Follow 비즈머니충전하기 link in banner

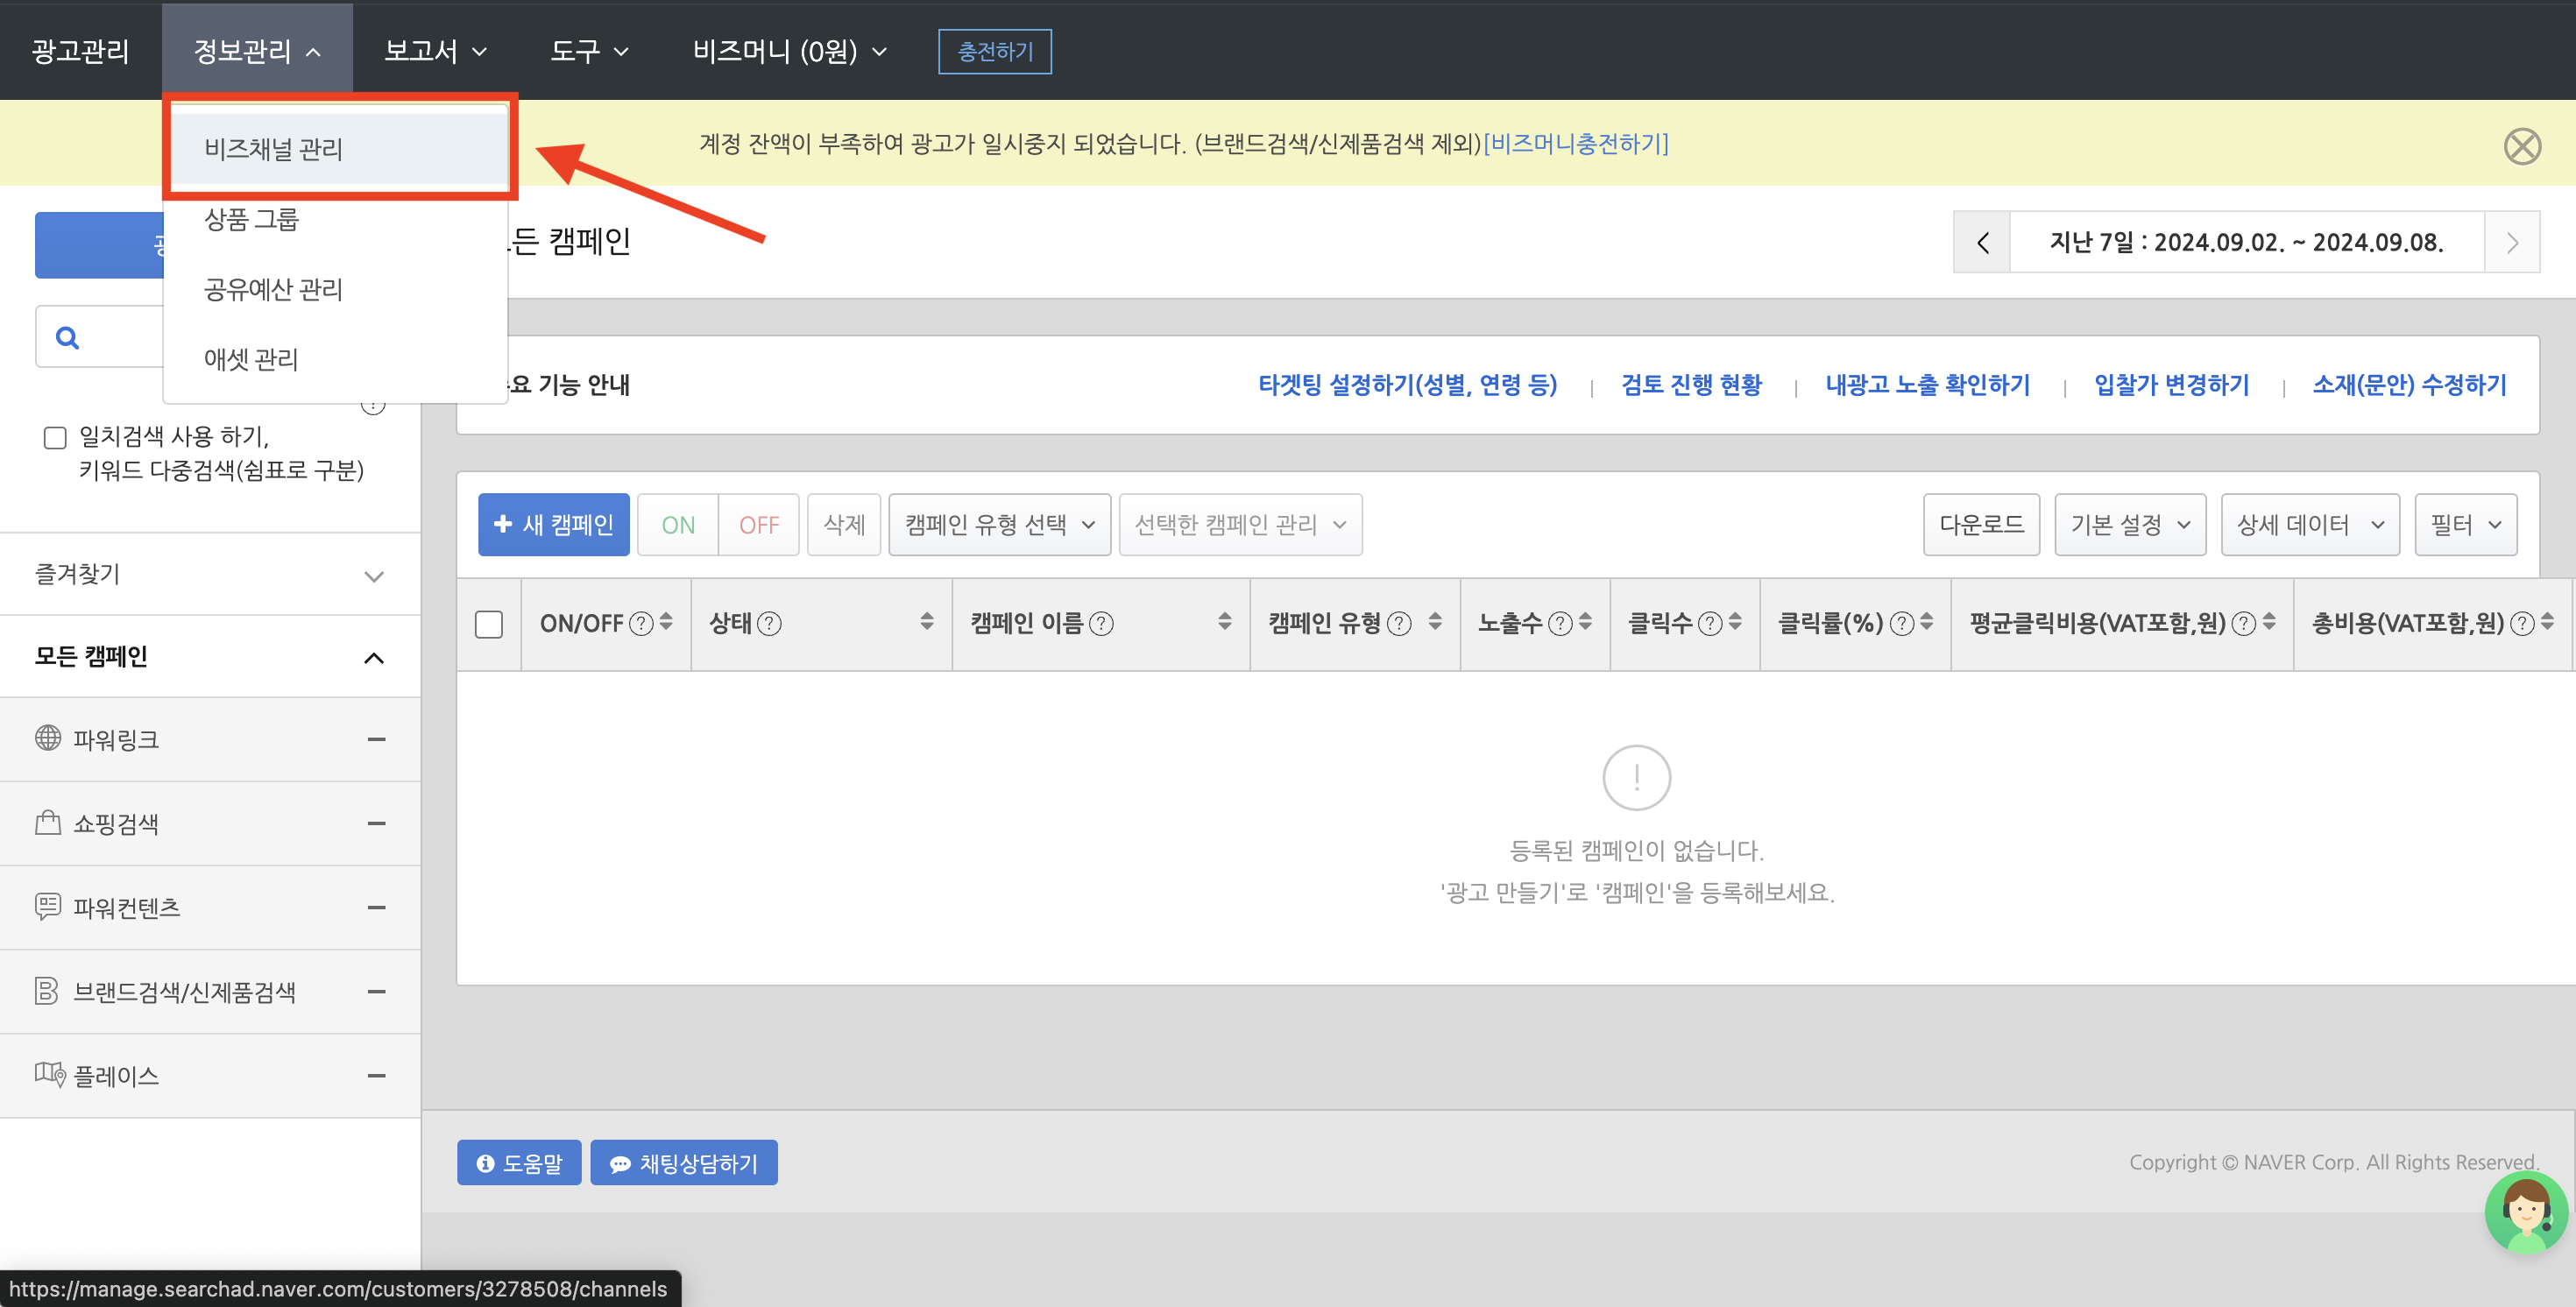tap(1575, 144)
